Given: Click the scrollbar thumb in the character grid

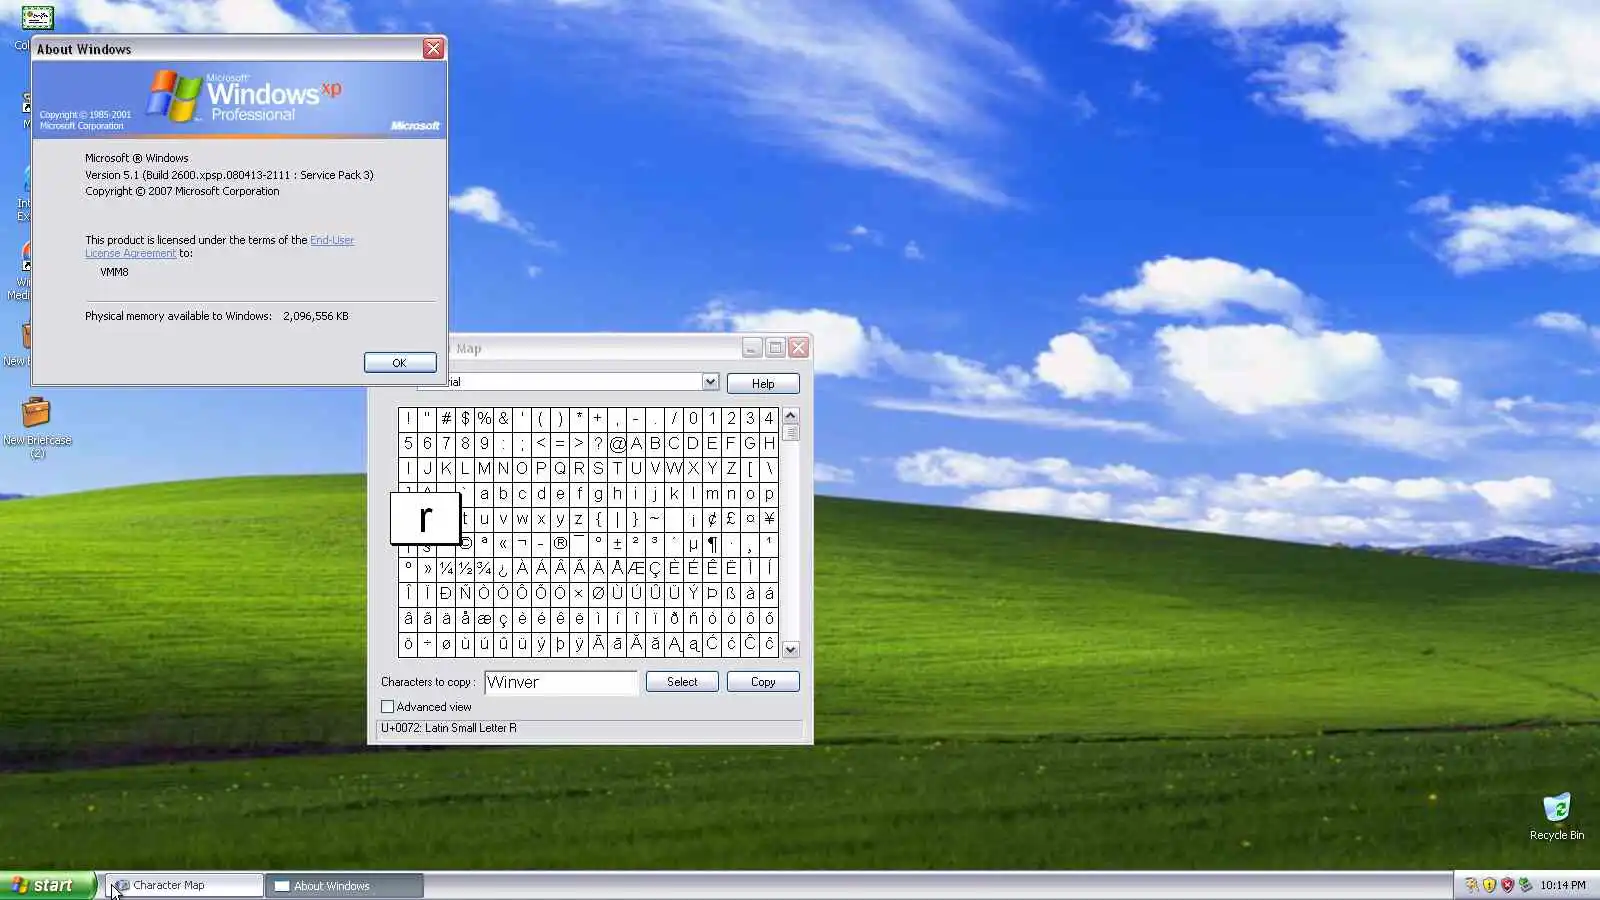Looking at the screenshot, I should [791, 432].
